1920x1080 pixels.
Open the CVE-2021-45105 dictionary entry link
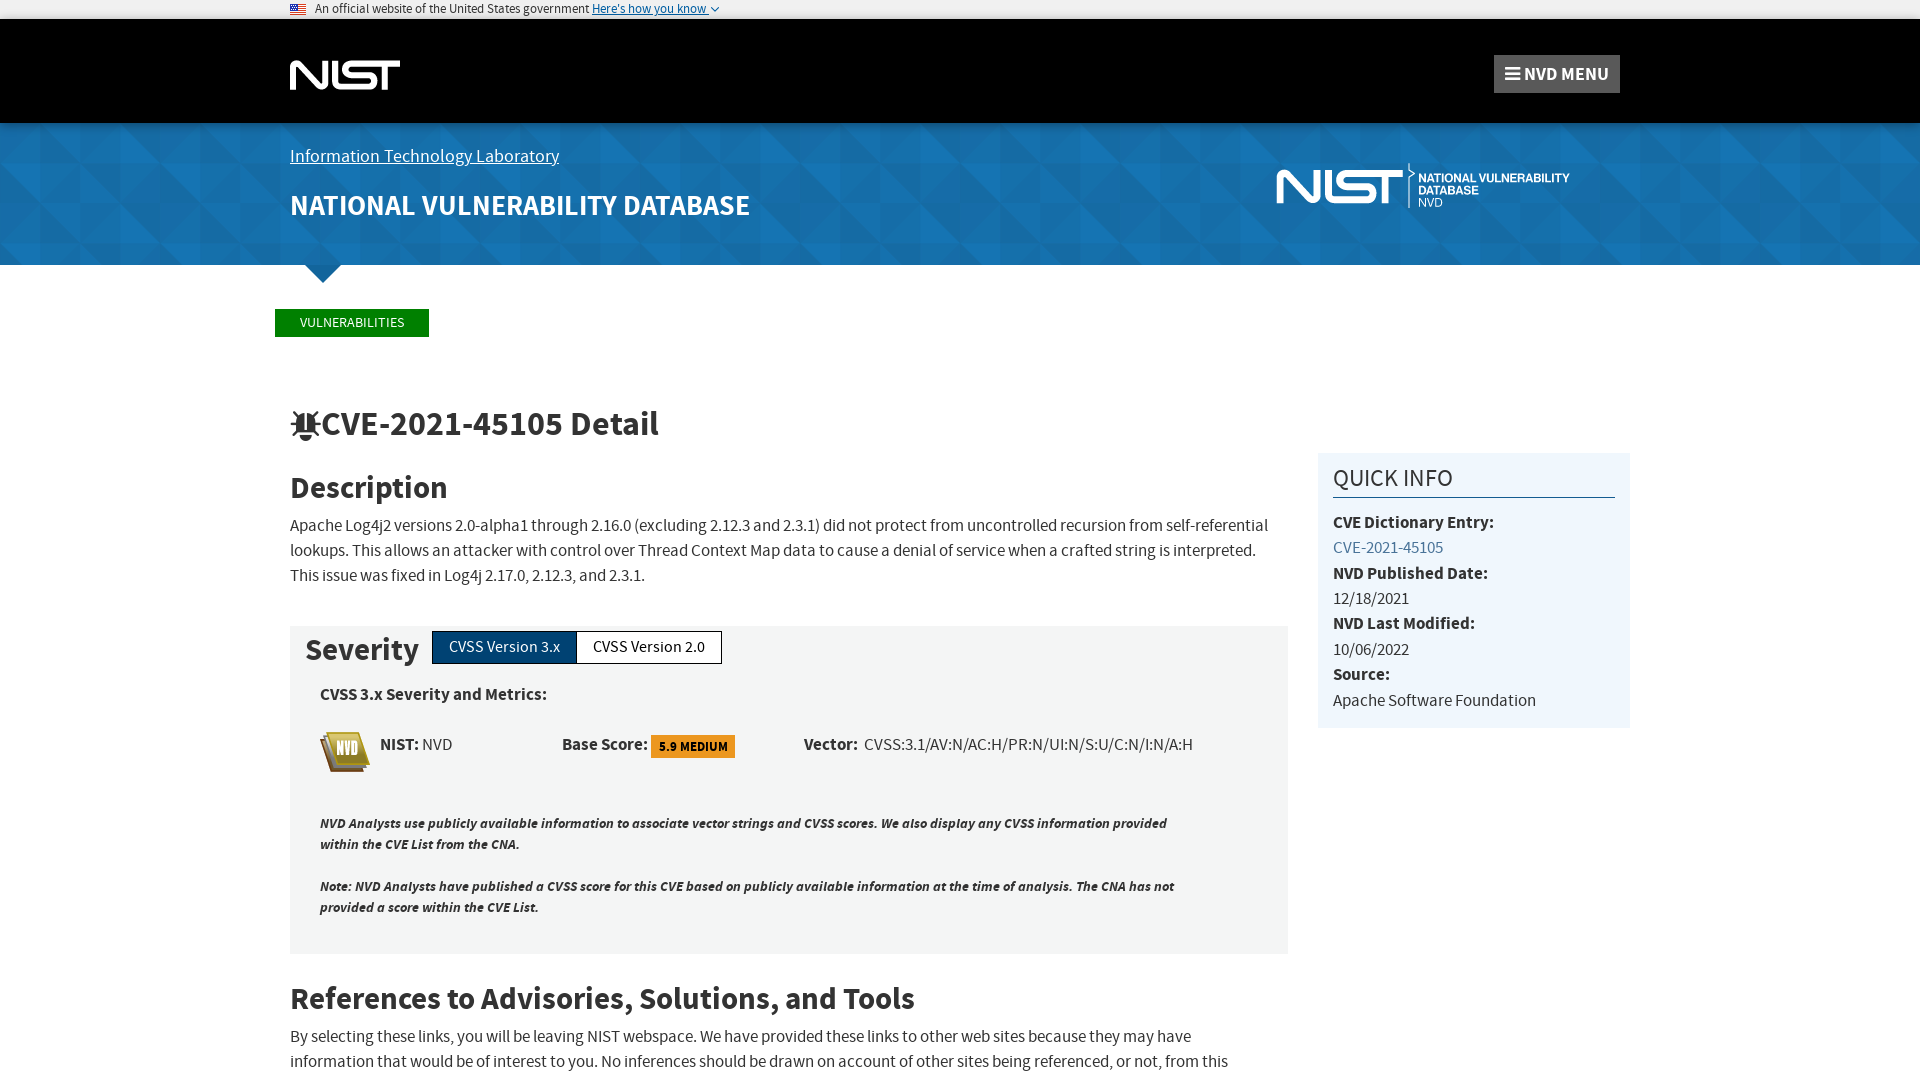pyautogui.click(x=1388, y=548)
